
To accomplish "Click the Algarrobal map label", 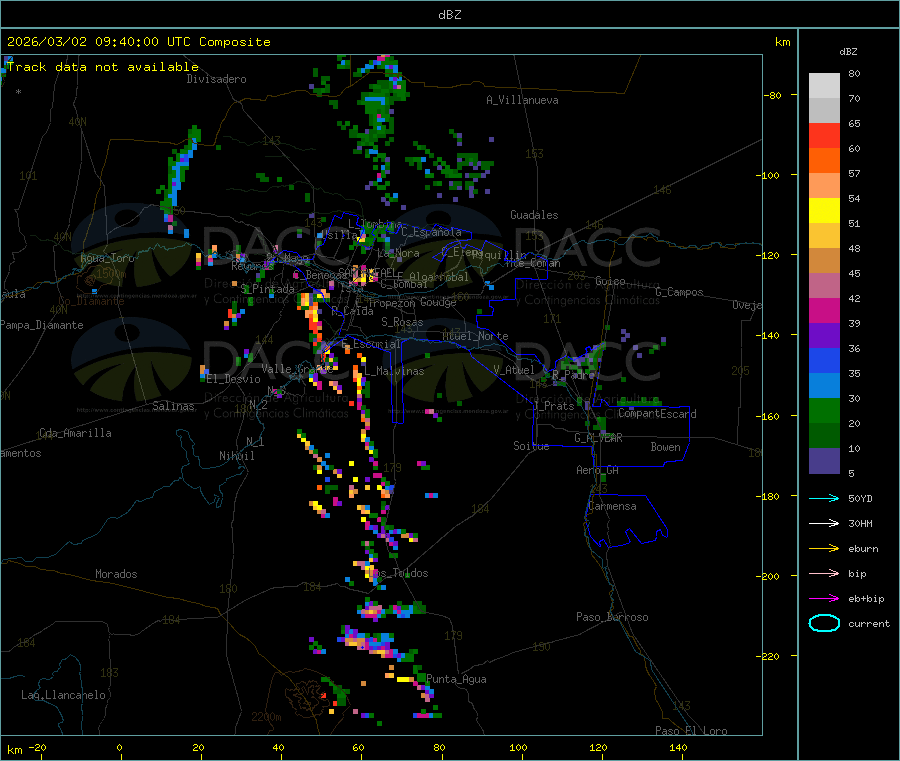I will tap(439, 277).
